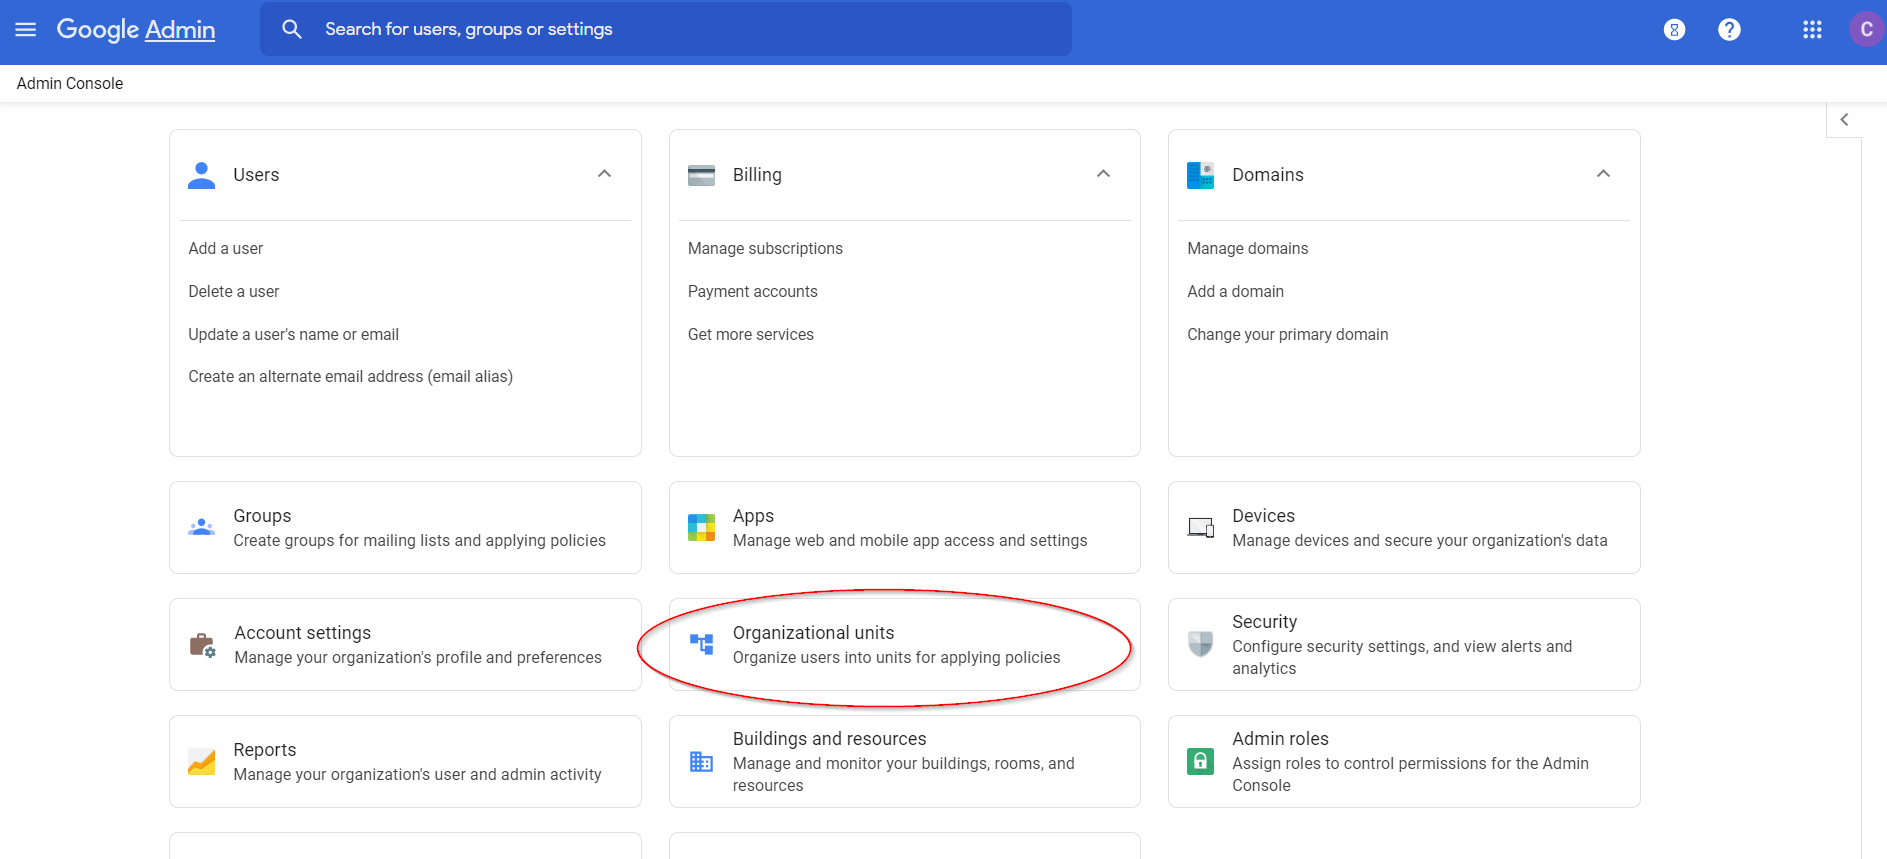The width and height of the screenshot is (1887, 859).
Task: Click the Organizational units hierarchy icon
Action: (x=702, y=644)
